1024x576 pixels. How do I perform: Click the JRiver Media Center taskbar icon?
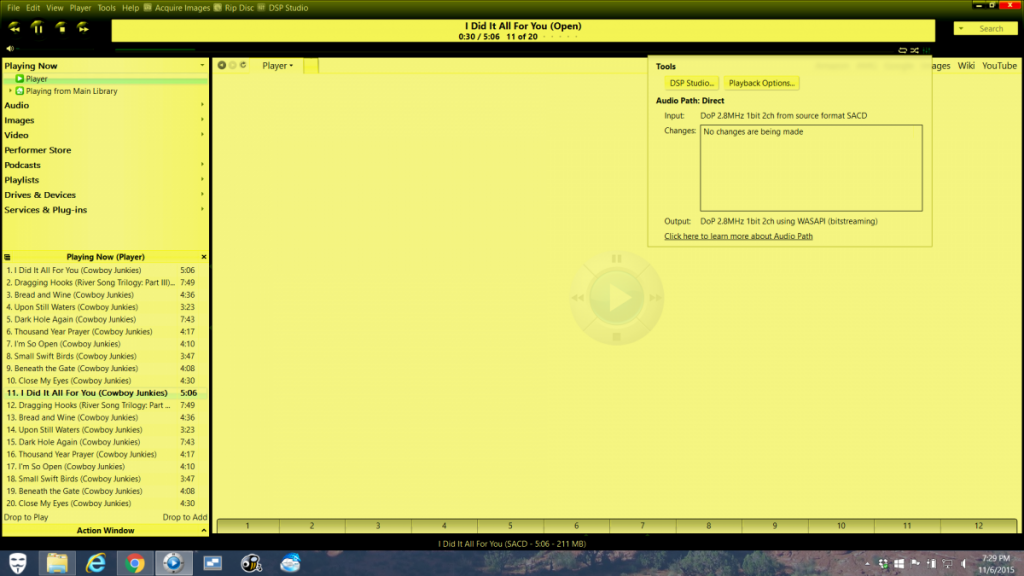pos(174,563)
